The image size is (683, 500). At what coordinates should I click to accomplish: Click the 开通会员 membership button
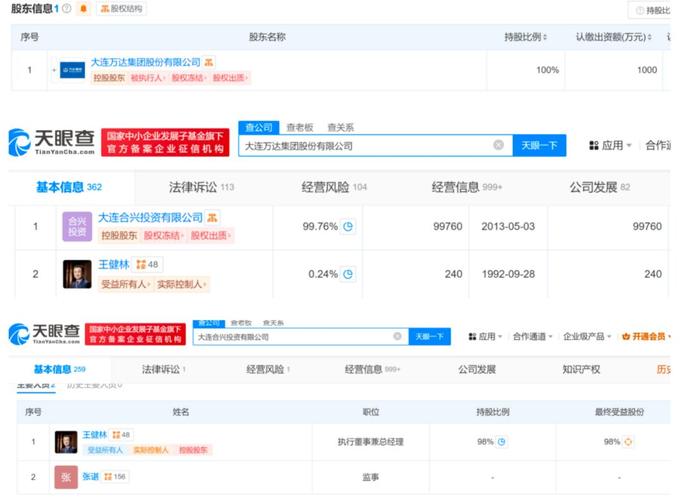pyautogui.click(x=646, y=336)
